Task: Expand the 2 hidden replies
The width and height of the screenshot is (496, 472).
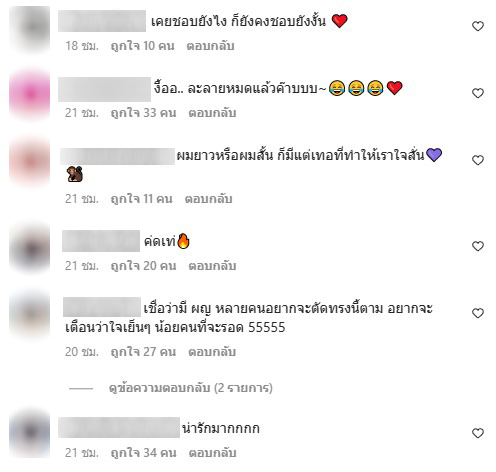Action: (191, 388)
